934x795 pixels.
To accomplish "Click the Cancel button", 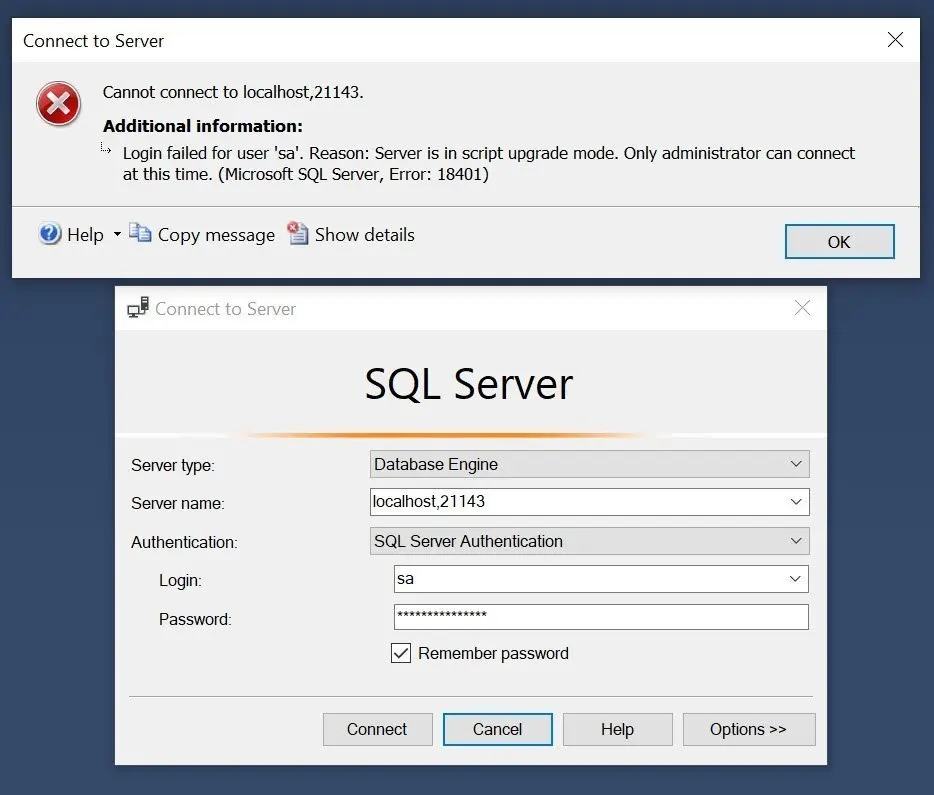I will (x=497, y=729).
